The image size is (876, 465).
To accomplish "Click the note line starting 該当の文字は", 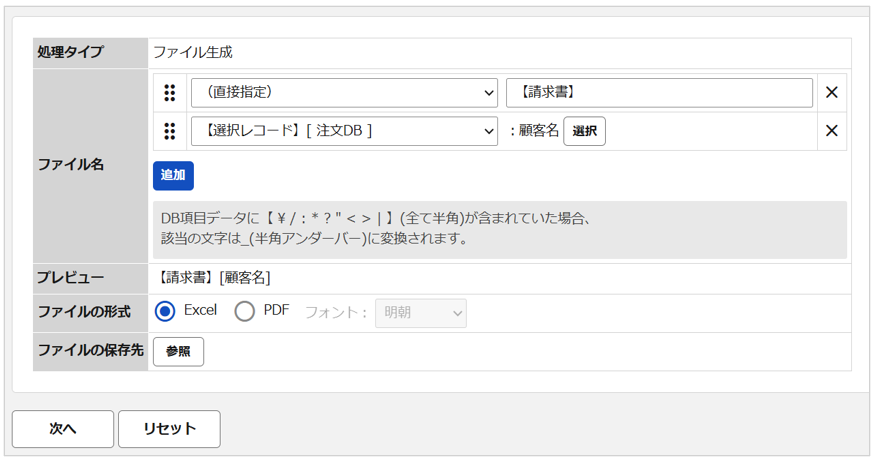I will pyautogui.click(x=315, y=239).
